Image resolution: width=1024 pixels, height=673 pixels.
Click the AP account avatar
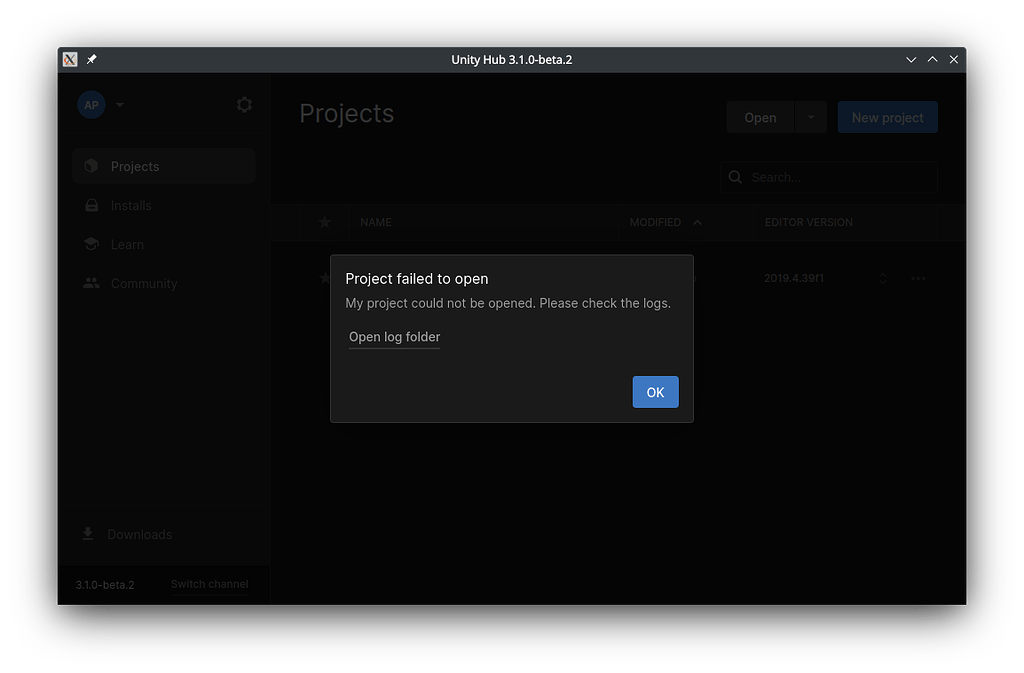click(x=91, y=105)
